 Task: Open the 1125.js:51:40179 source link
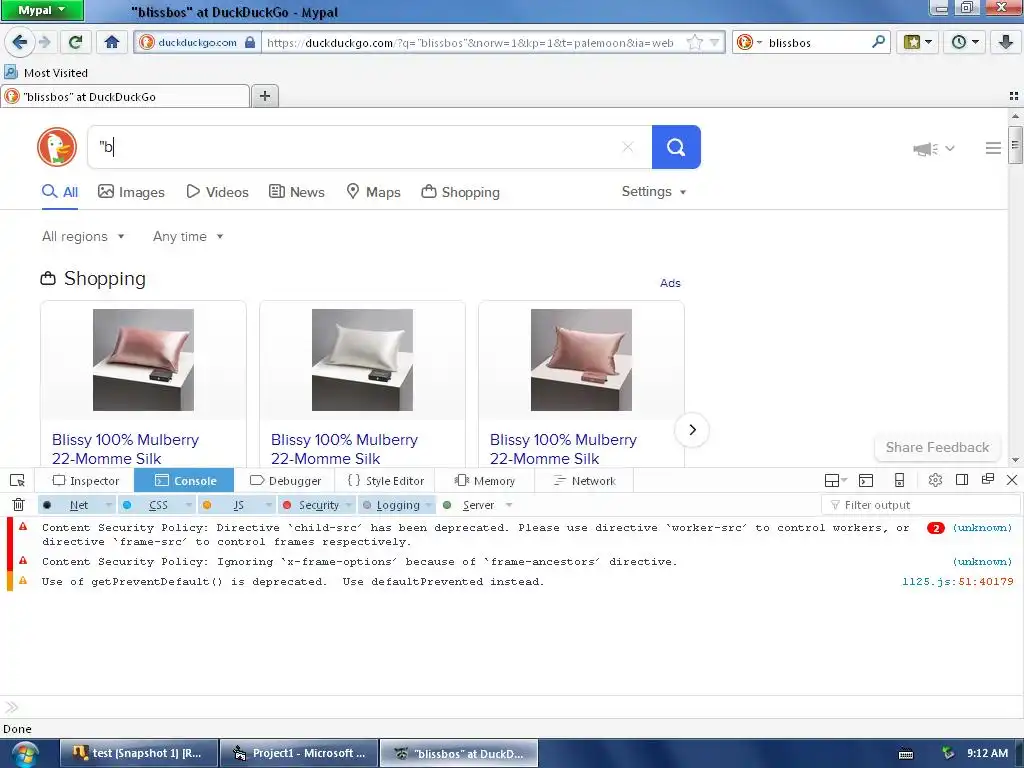(957, 581)
